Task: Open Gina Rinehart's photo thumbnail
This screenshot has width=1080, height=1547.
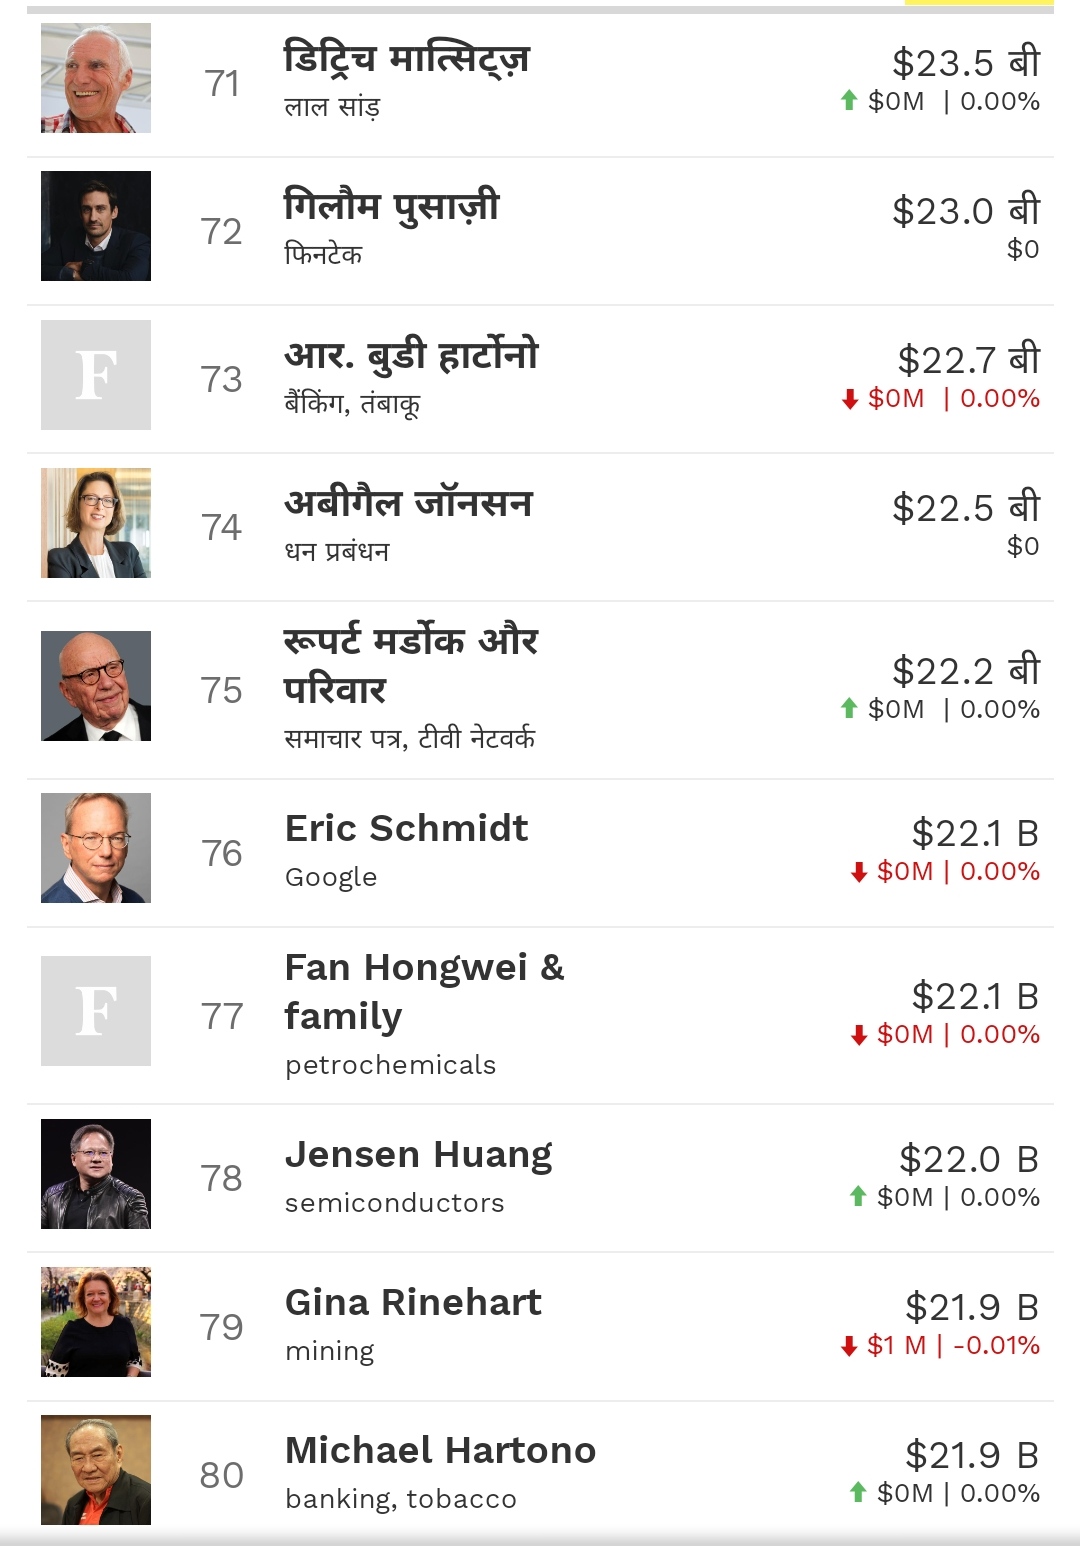Action: (x=96, y=1322)
